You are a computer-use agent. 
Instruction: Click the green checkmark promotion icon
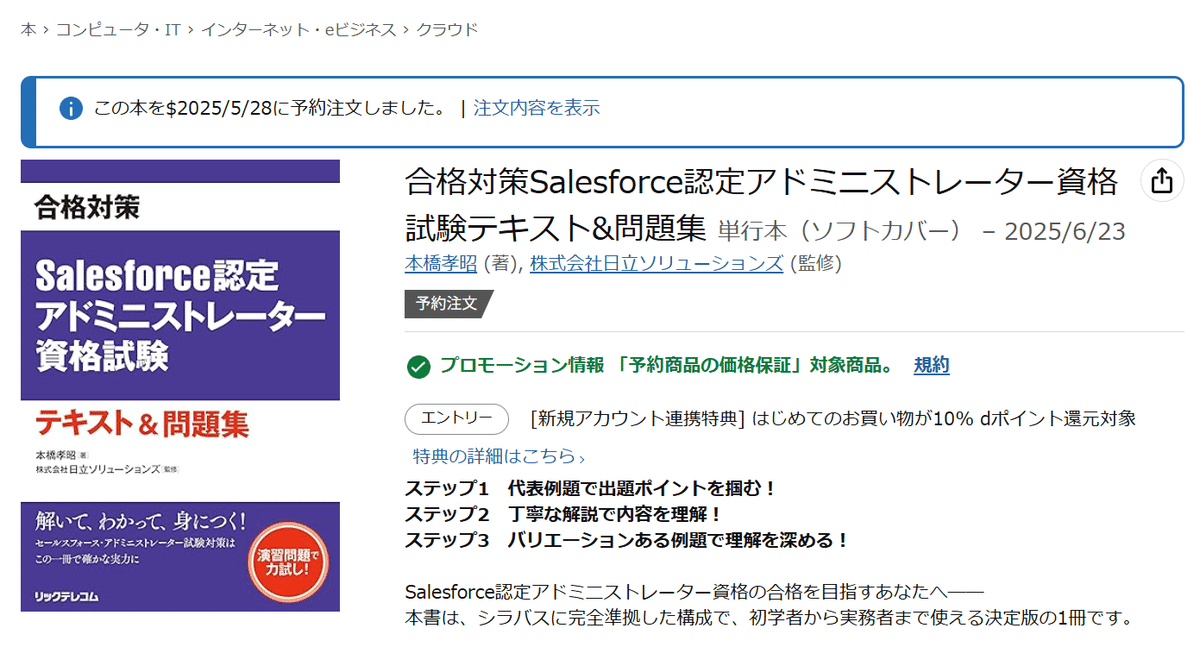(x=418, y=366)
